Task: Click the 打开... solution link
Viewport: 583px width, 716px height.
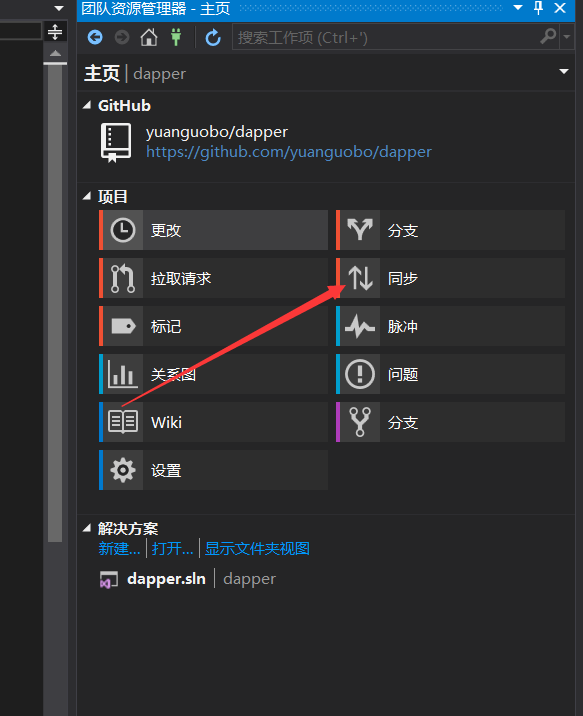Action: pyautogui.click(x=173, y=548)
